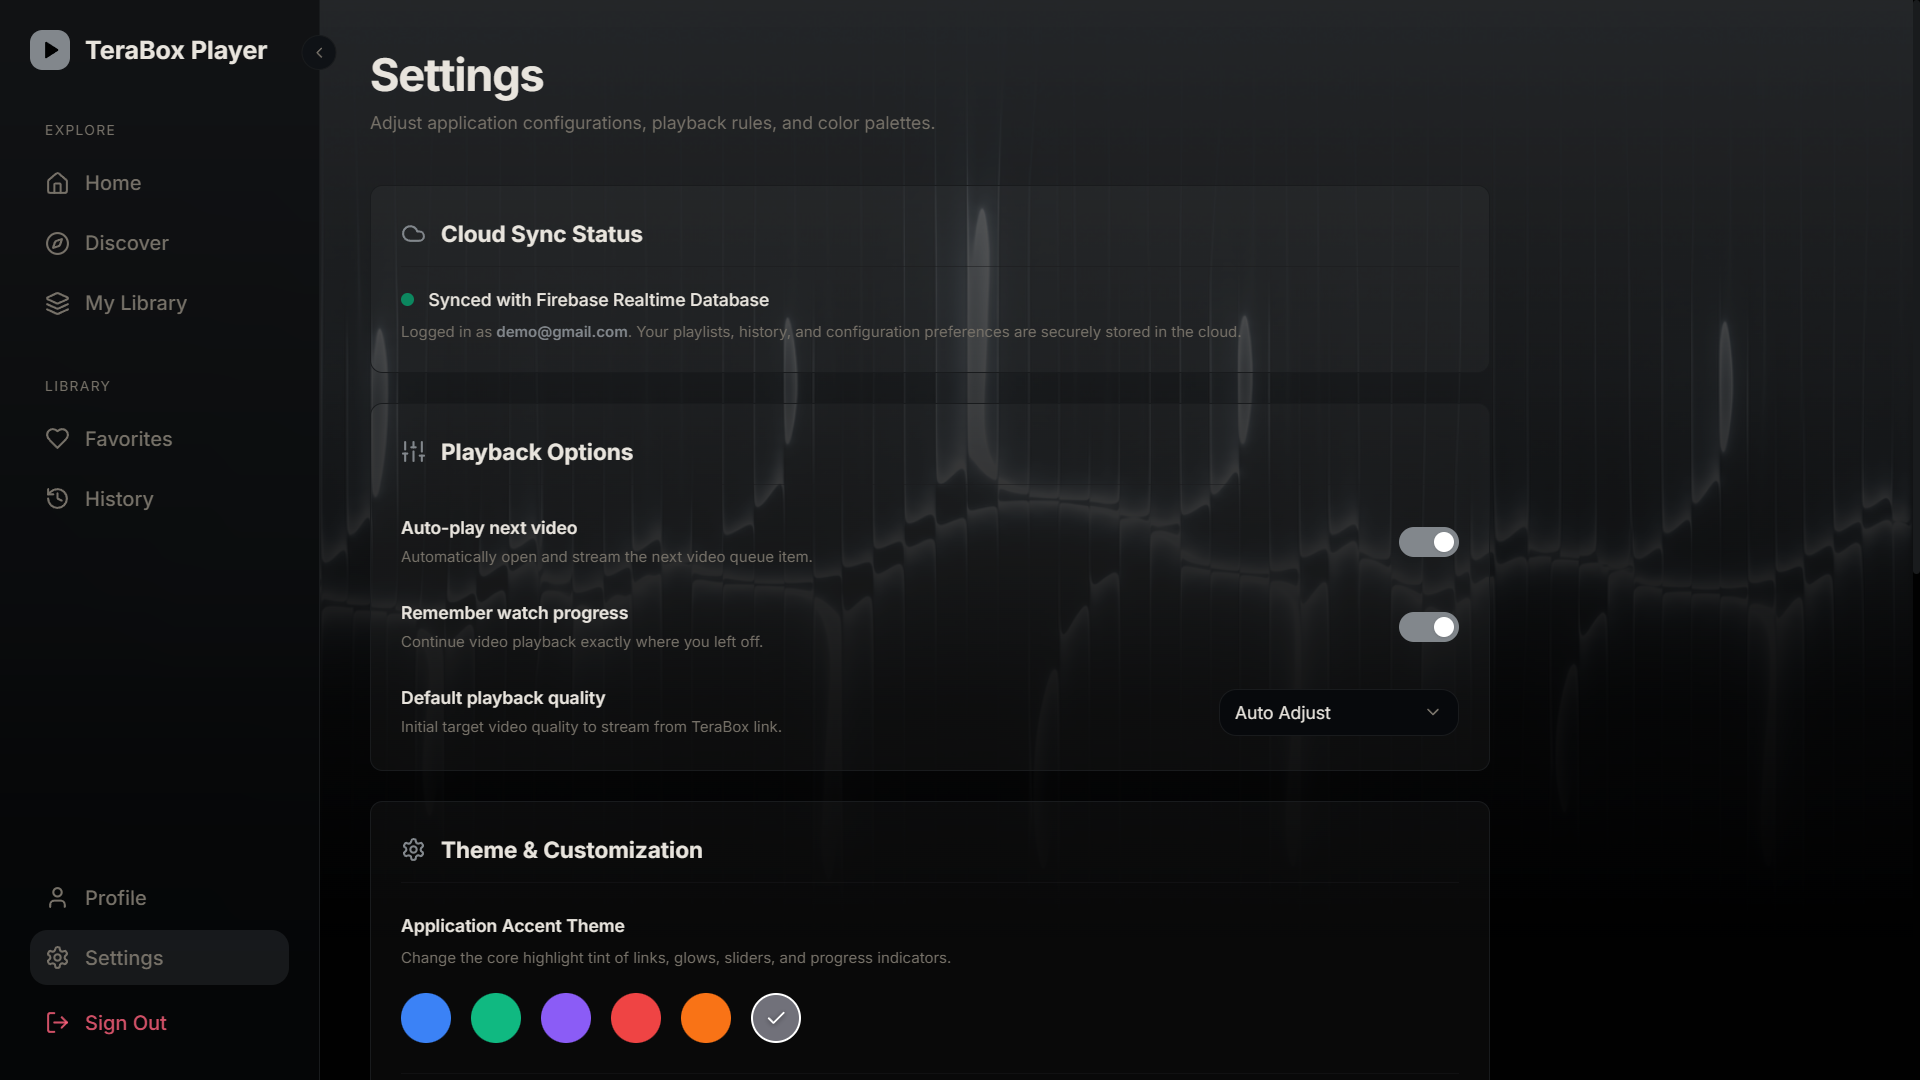This screenshot has height=1080, width=1920.
Task: Click the Cloud Sync Status heading
Action: [x=542, y=234]
